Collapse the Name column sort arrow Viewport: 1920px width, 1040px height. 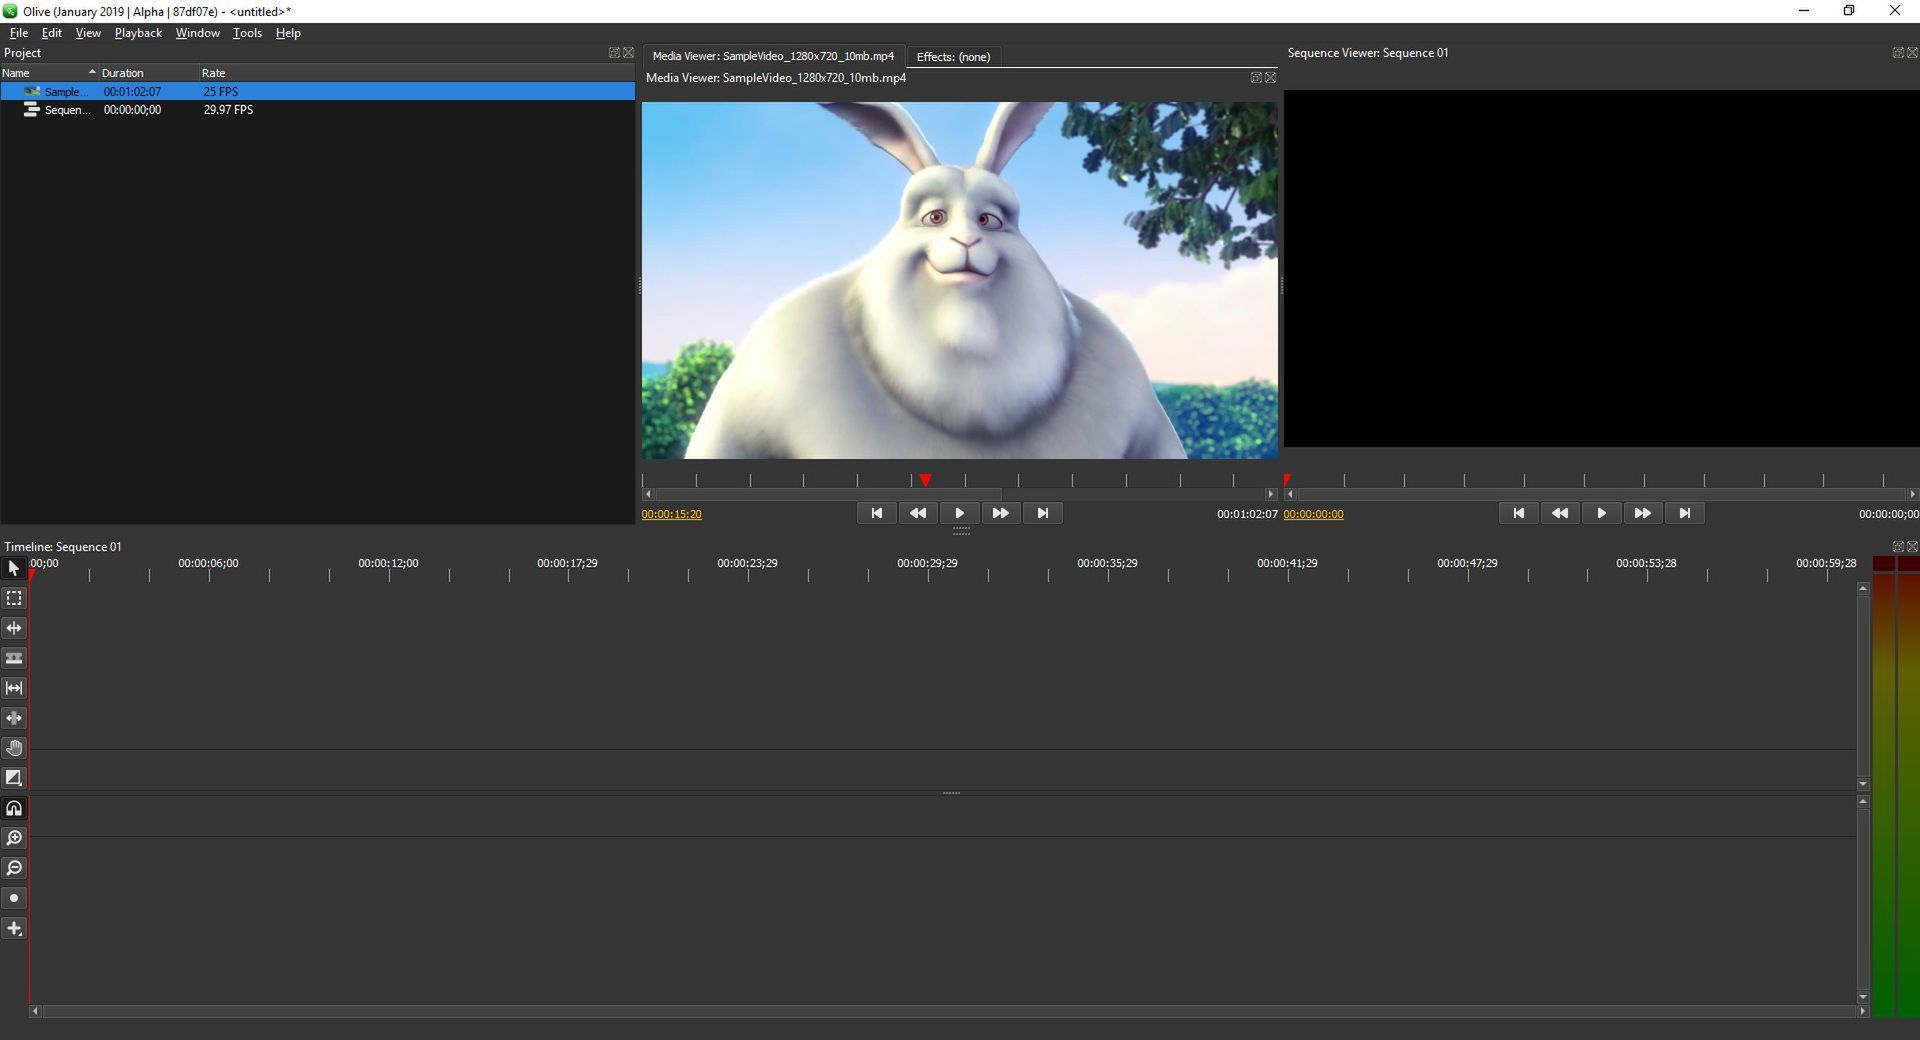pos(91,72)
